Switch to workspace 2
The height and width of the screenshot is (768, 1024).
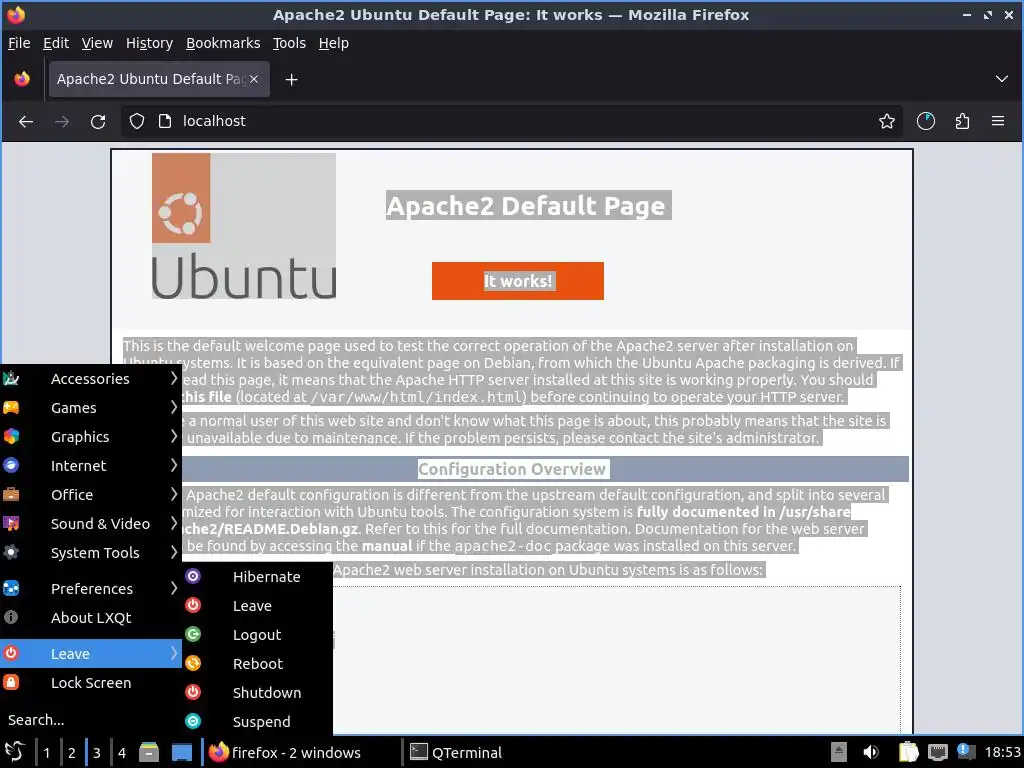72,752
